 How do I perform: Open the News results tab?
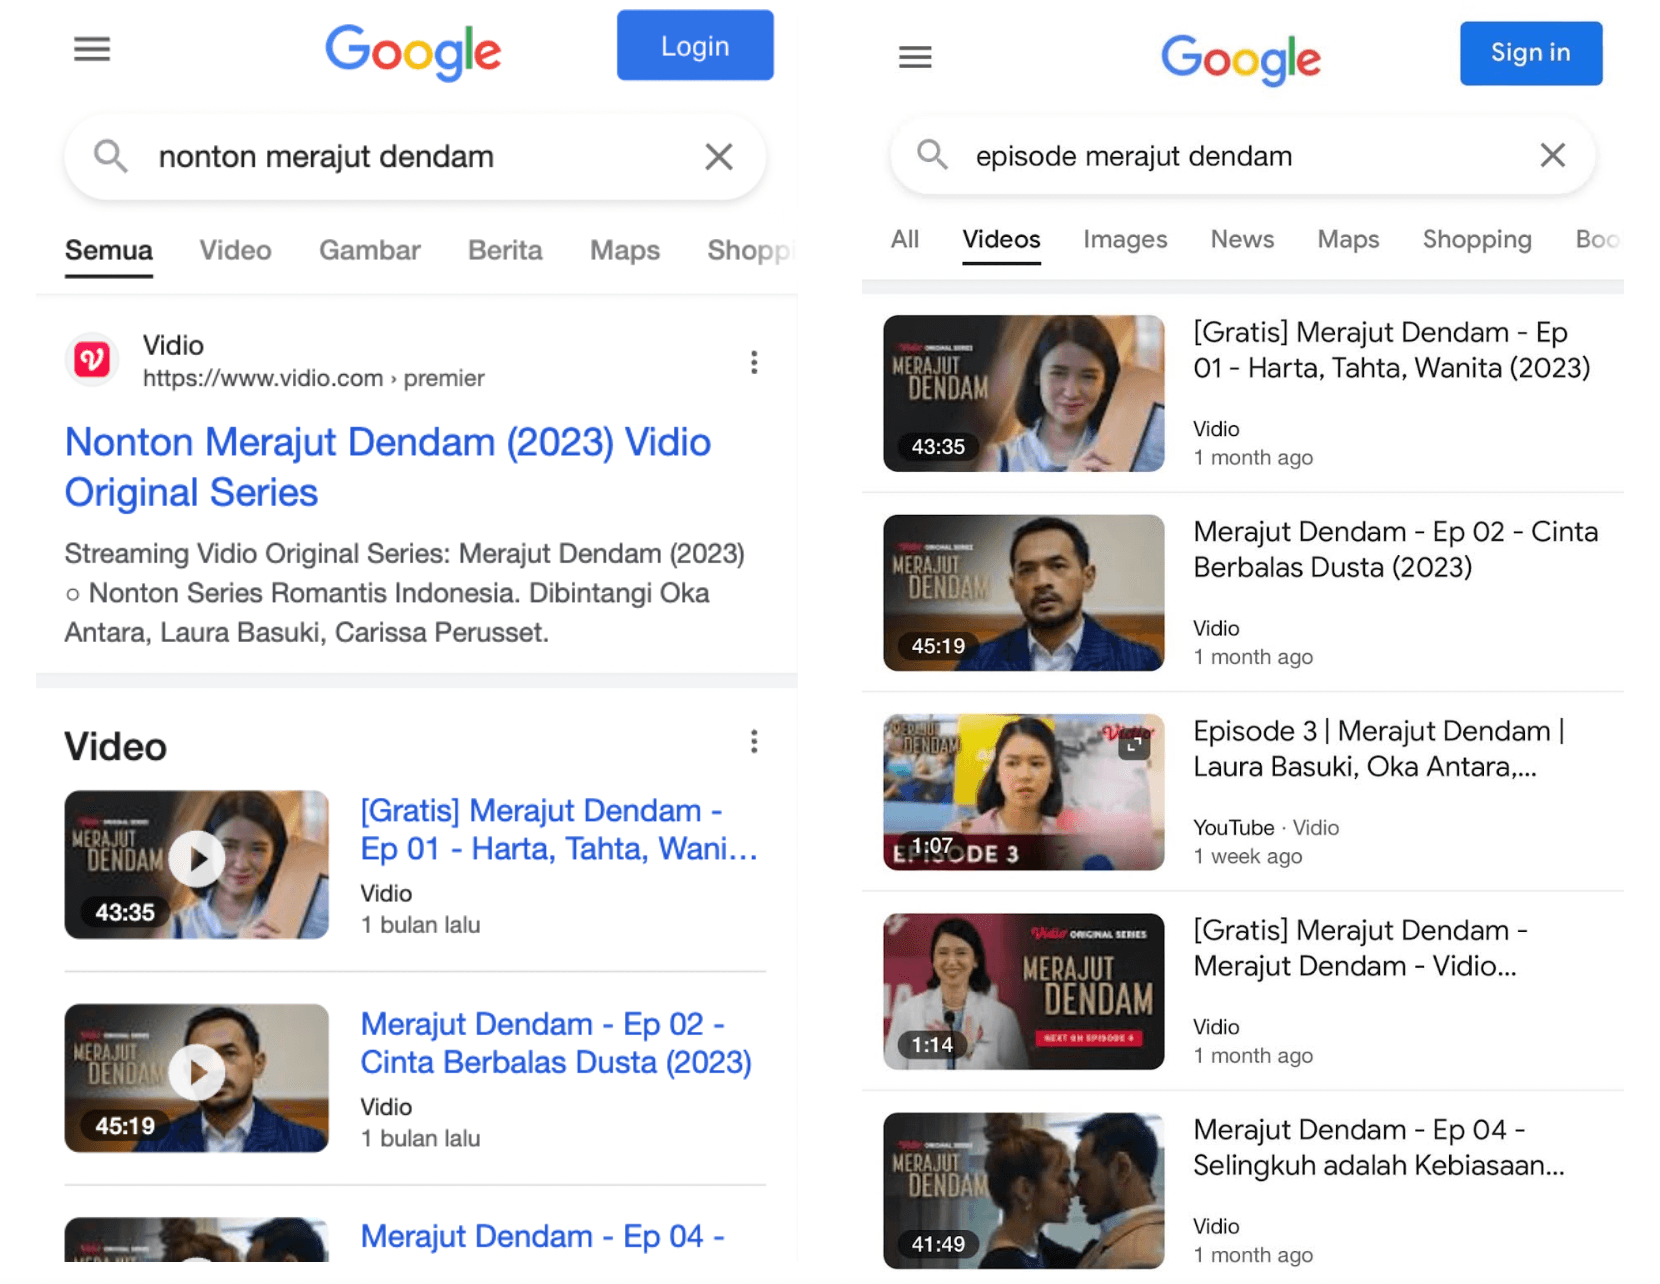(x=1242, y=240)
